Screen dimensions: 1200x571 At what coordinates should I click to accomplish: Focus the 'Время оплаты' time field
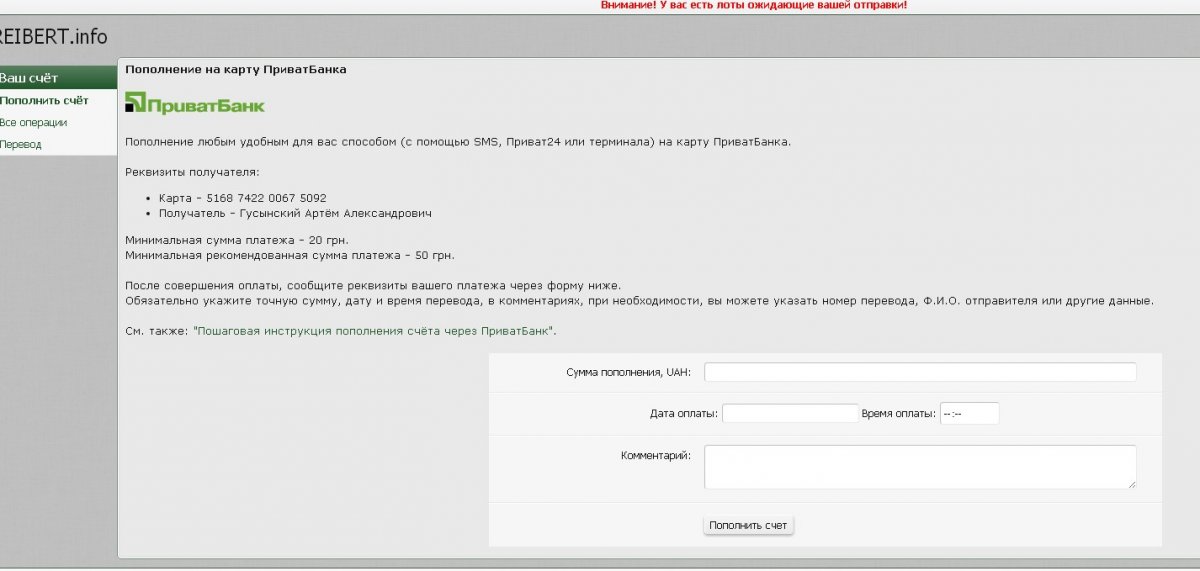coord(969,413)
